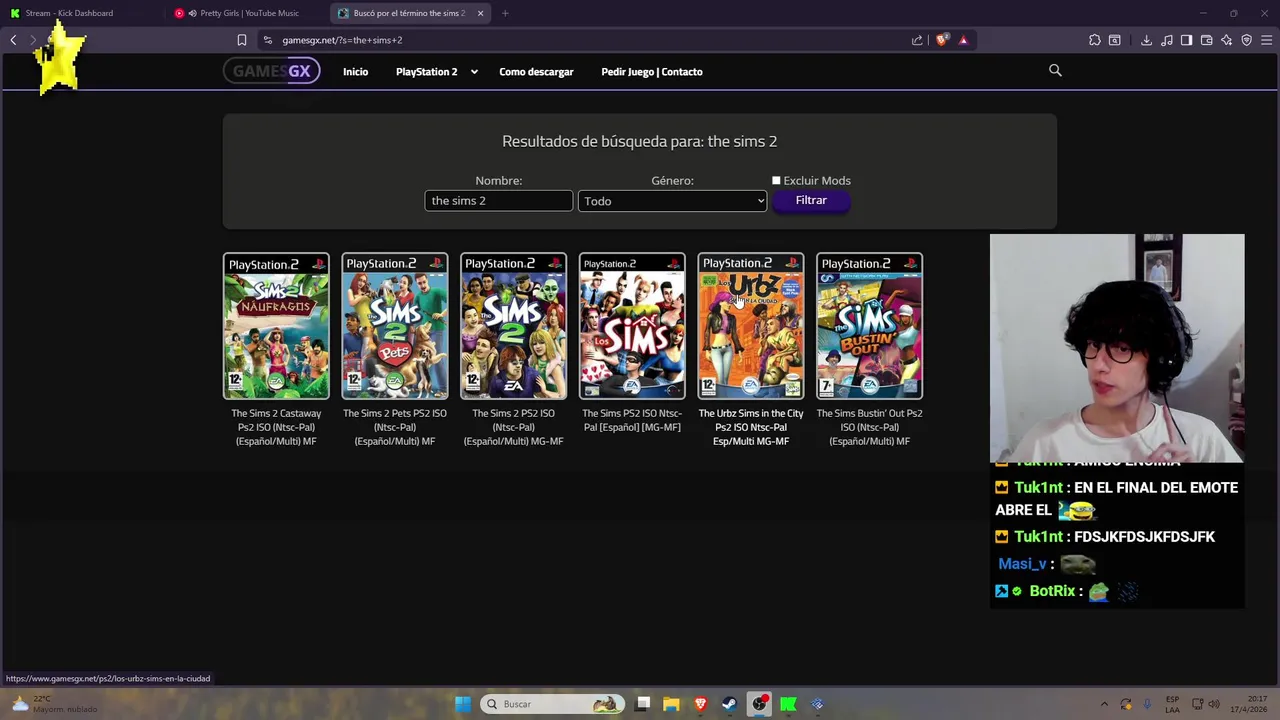This screenshot has height=720, width=1280.
Task: Open The Sims 2 Castaway Ps2 ISO link
Action: tap(276, 427)
